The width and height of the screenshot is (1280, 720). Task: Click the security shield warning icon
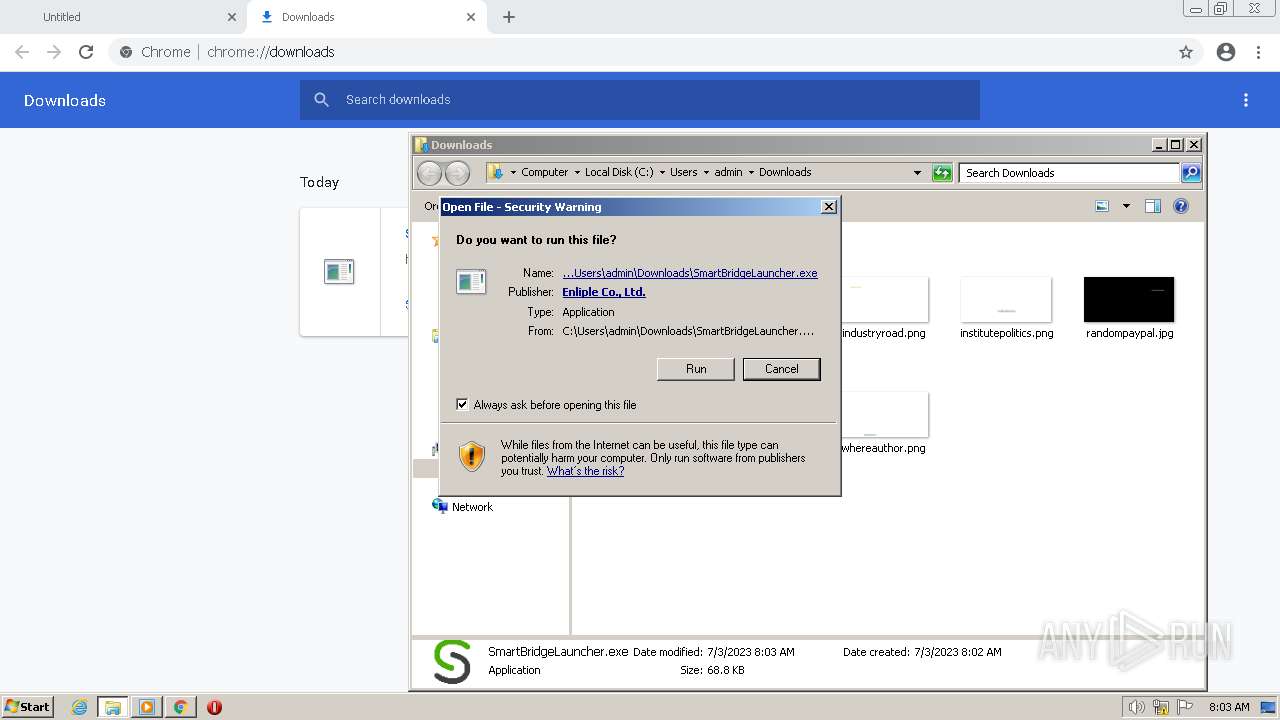tap(472, 457)
